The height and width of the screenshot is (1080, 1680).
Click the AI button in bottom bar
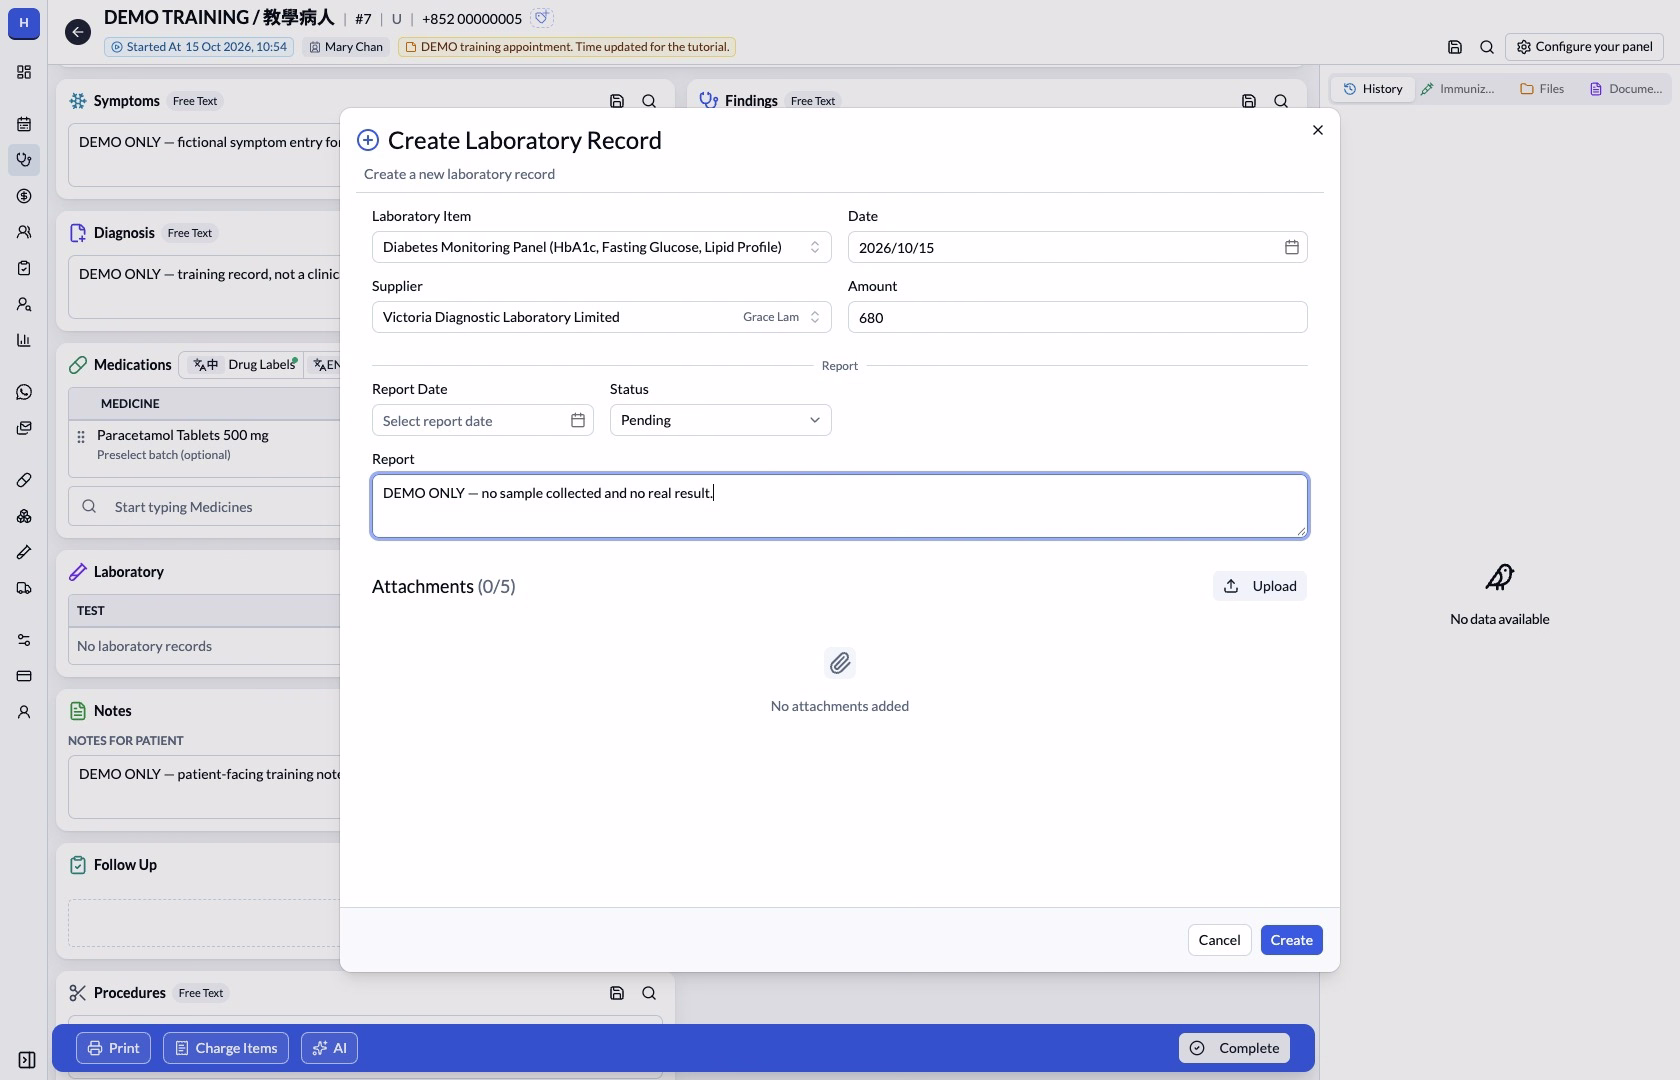[329, 1048]
